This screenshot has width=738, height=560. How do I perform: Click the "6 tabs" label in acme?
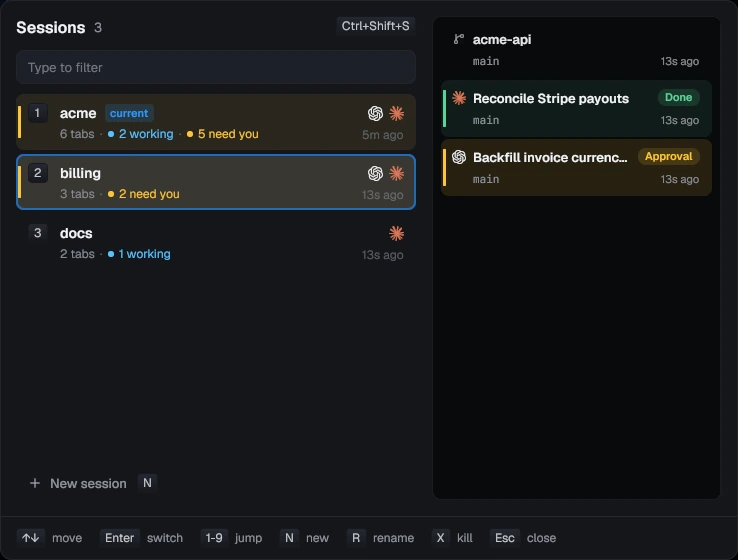click(x=77, y=134)
